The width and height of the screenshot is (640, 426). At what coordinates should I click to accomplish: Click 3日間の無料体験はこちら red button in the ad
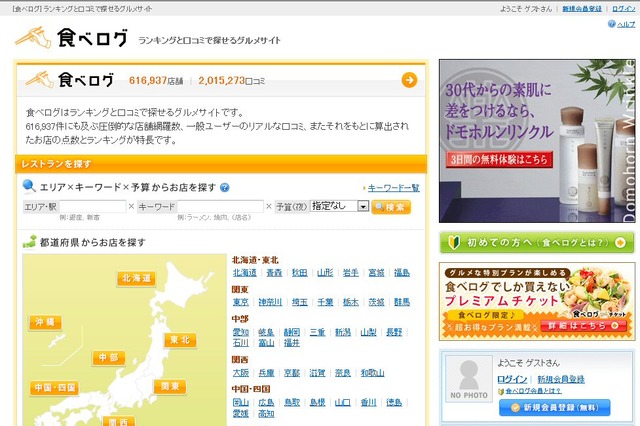(499, 159)
